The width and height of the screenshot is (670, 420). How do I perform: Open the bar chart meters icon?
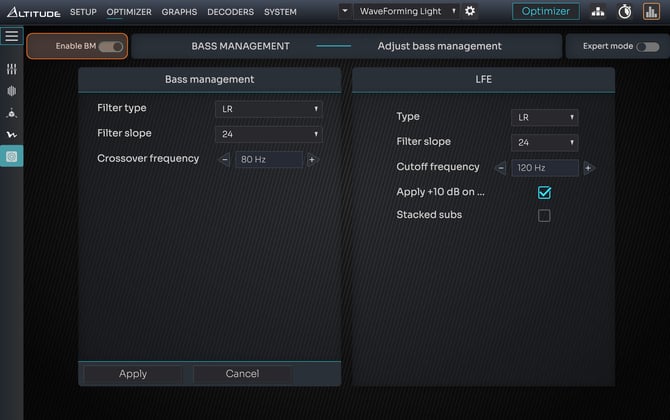click(x=651, y=12)
